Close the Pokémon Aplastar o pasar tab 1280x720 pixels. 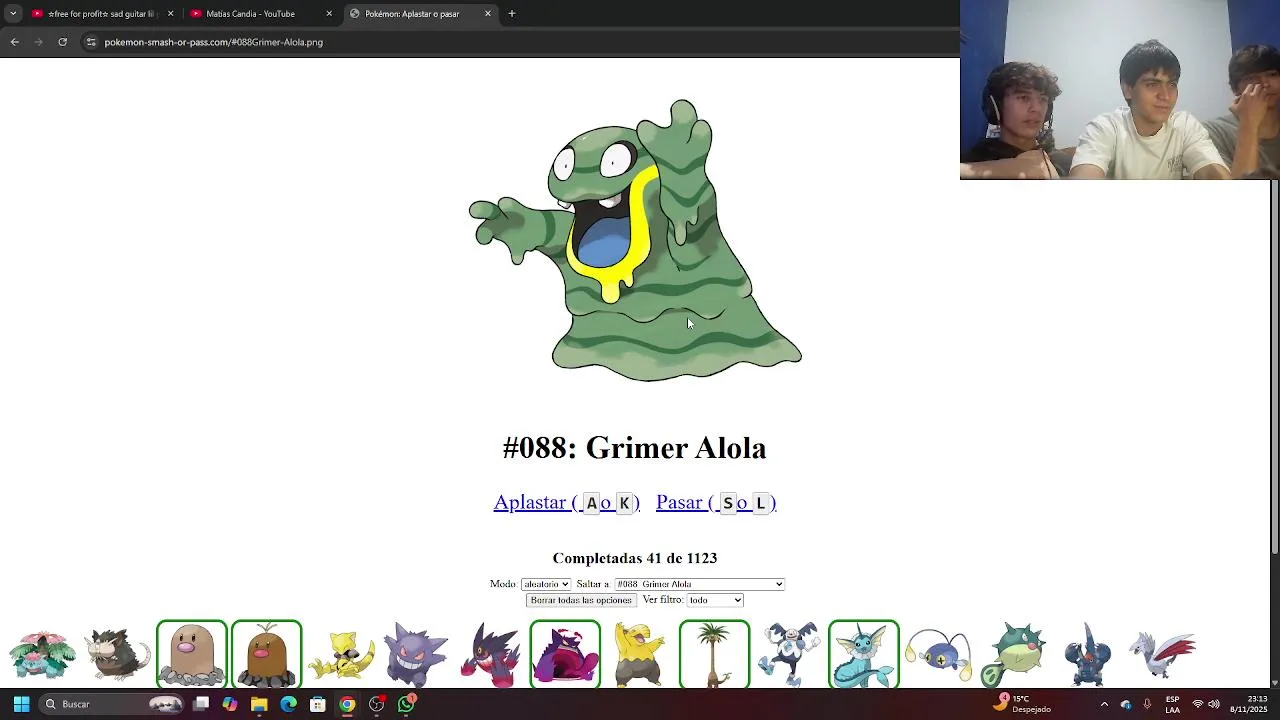point(488,14)
